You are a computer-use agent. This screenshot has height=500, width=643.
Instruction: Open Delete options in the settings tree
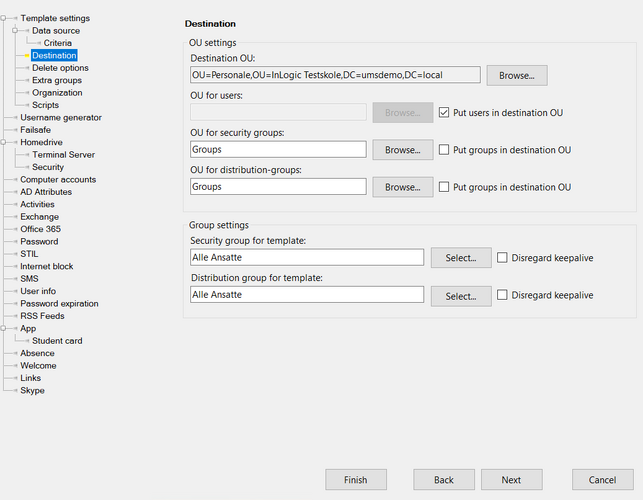pyautogui.click(x=59, y=68)
